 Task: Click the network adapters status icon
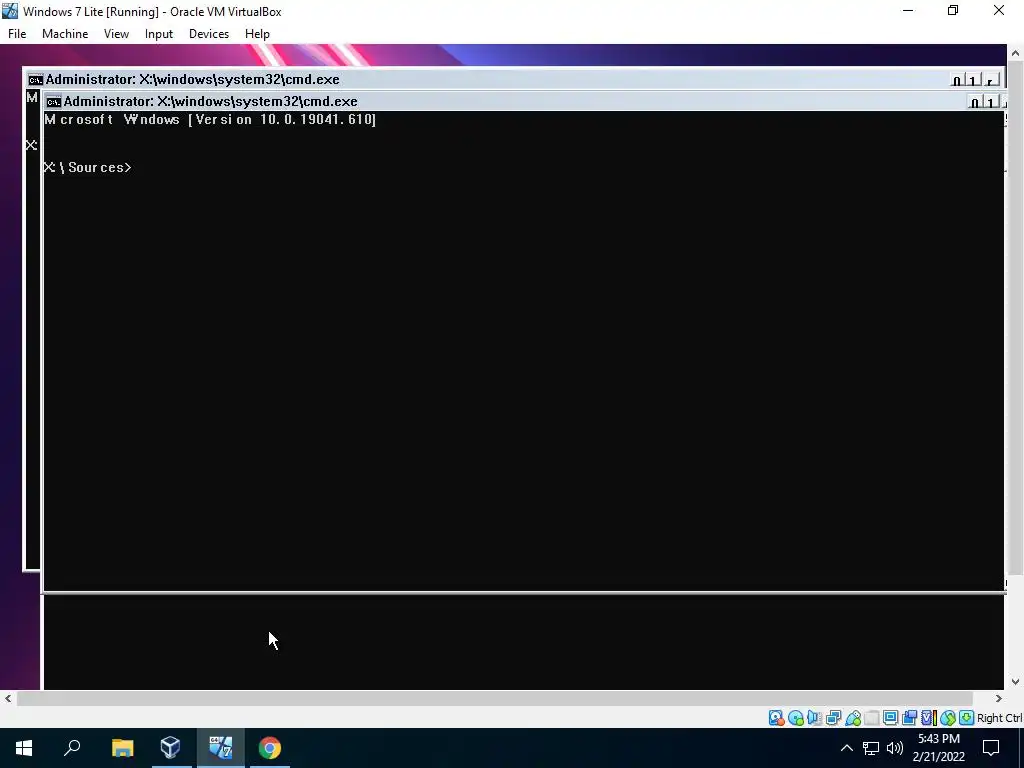pos(833,718)
